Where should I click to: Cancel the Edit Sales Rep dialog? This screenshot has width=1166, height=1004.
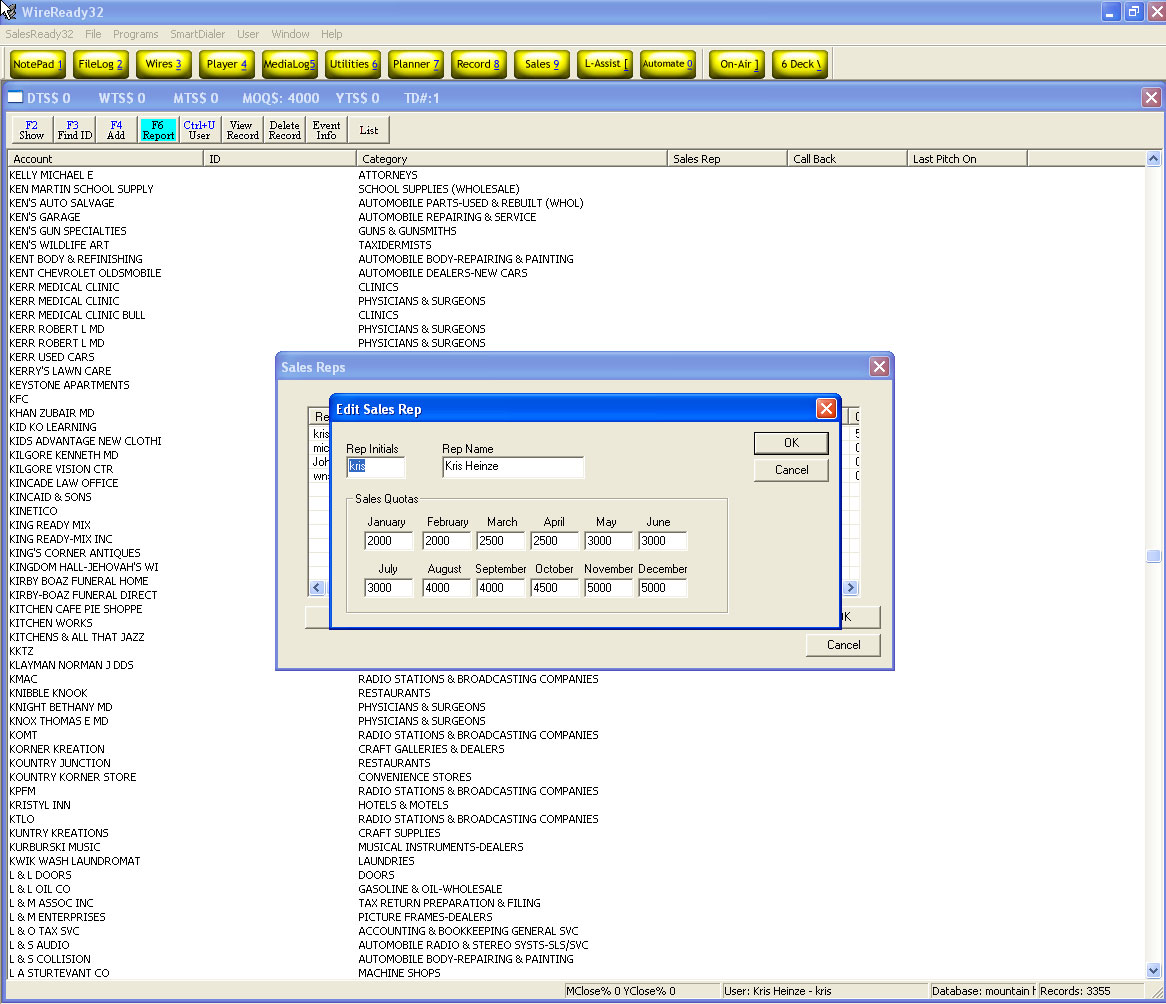(x=791, y=470)
